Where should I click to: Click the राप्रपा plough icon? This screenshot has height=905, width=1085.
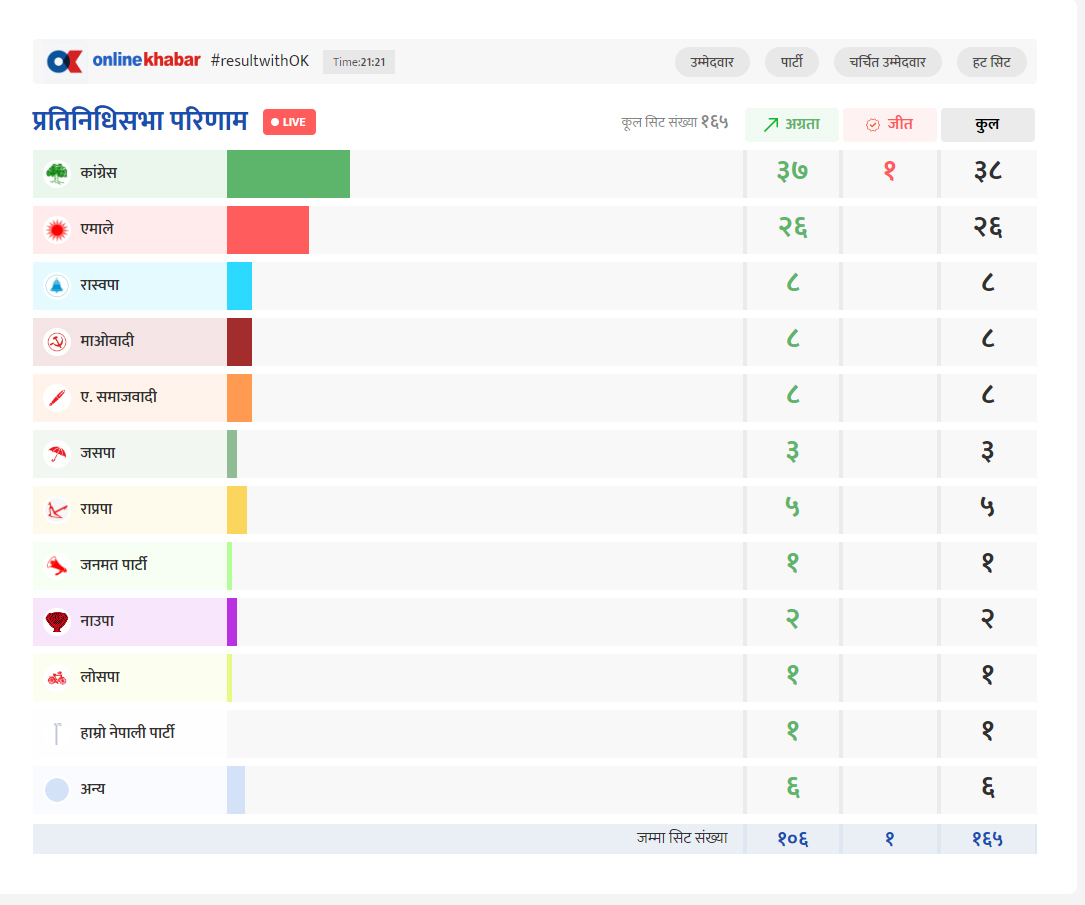click(x=57, y=509)
